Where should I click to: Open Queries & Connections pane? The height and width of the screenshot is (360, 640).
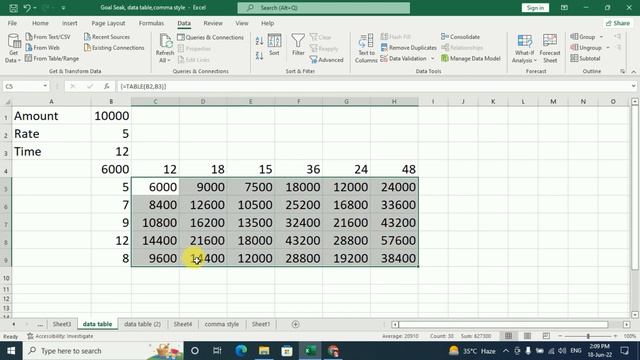coord(211,37)
